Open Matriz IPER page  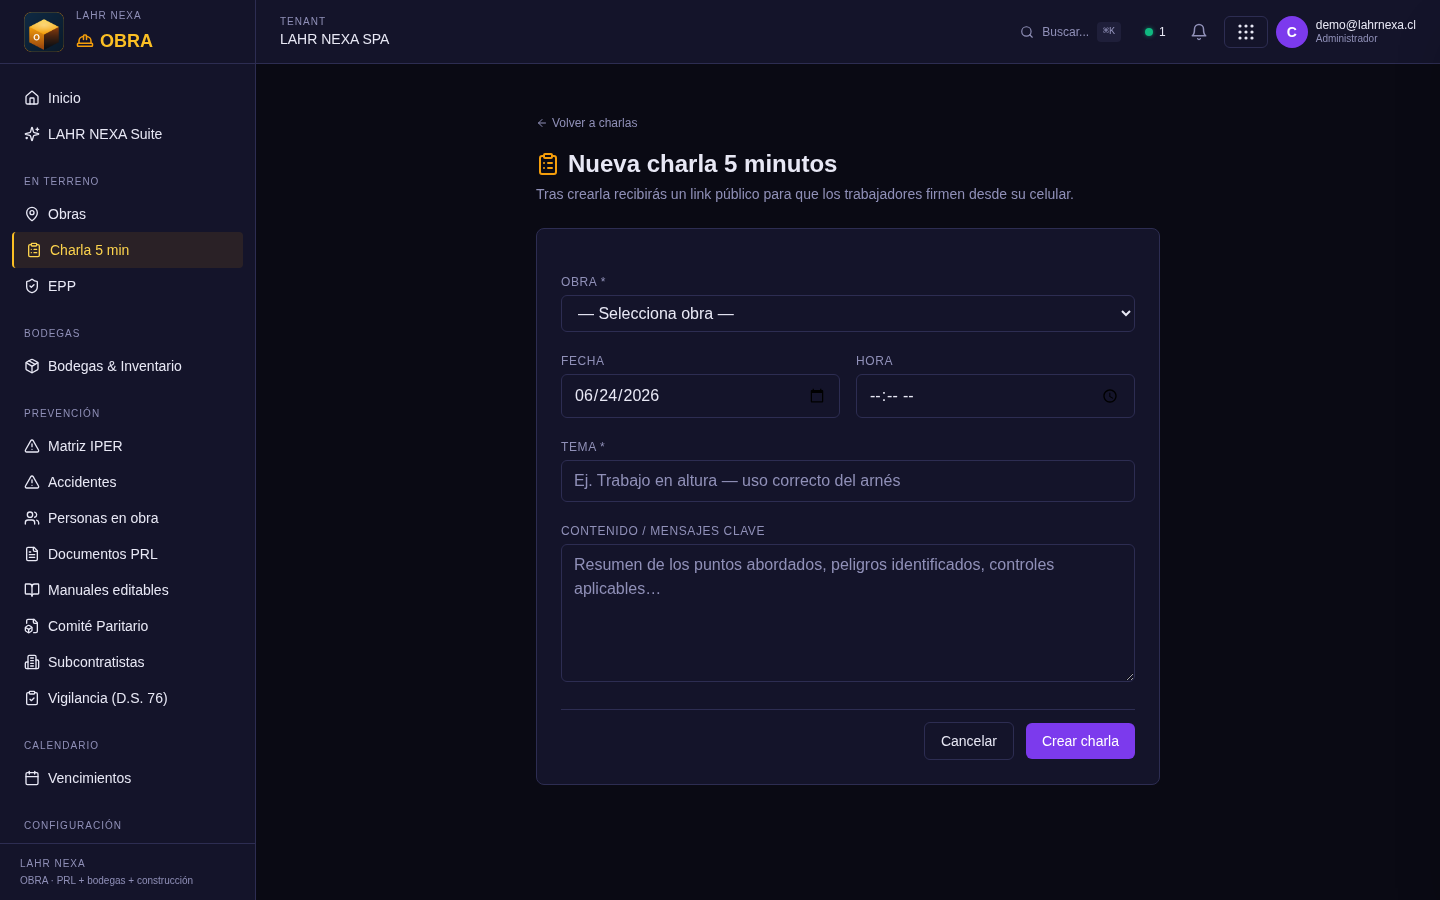[x=128, y=446]
